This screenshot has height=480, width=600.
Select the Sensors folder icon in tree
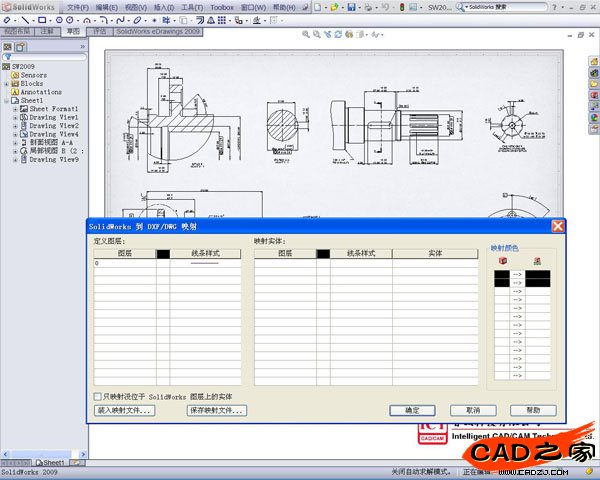point(15,75)
